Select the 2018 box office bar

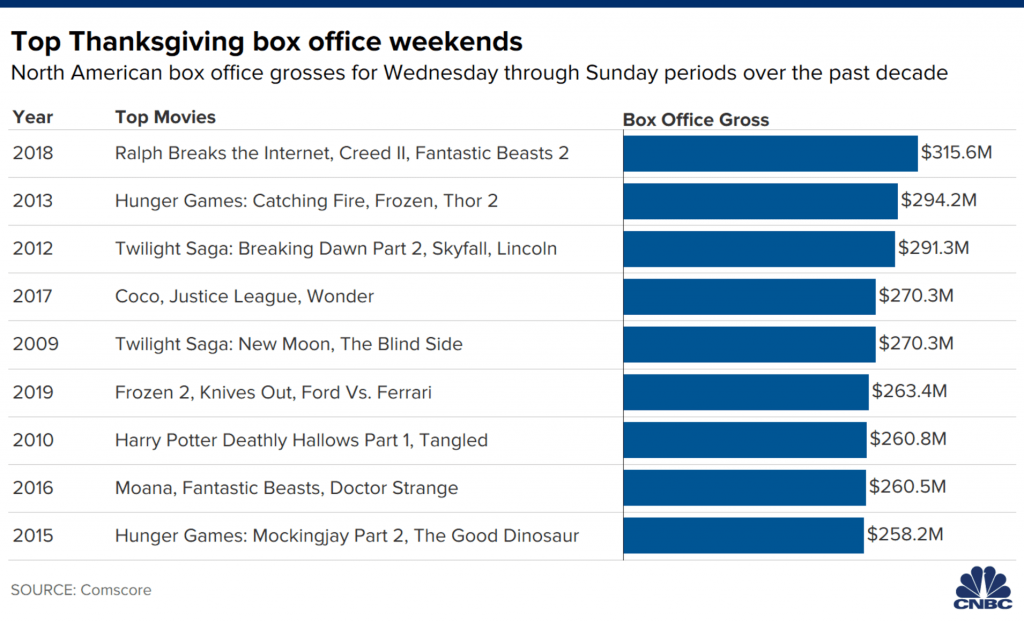(x=771, y=154)
